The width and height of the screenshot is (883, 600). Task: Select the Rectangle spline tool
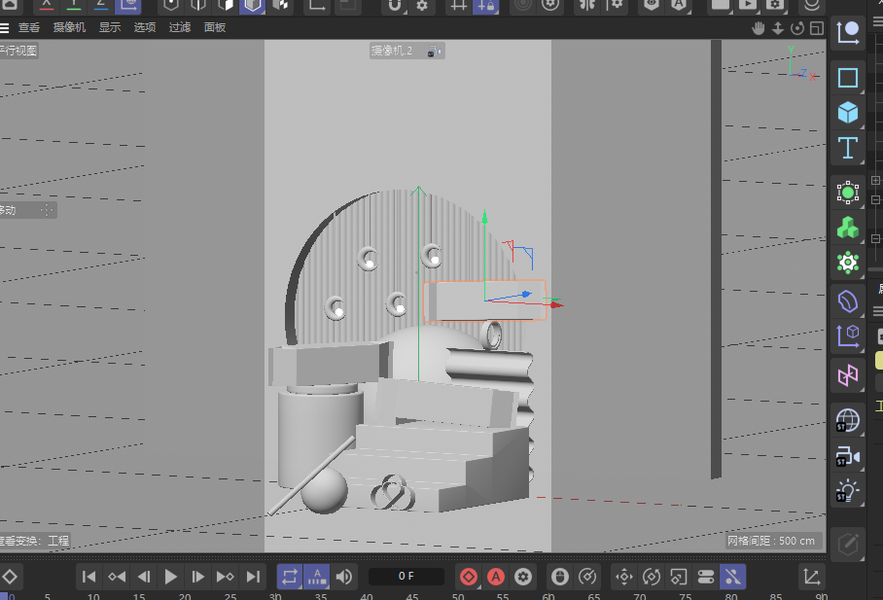tap(848, 77)
